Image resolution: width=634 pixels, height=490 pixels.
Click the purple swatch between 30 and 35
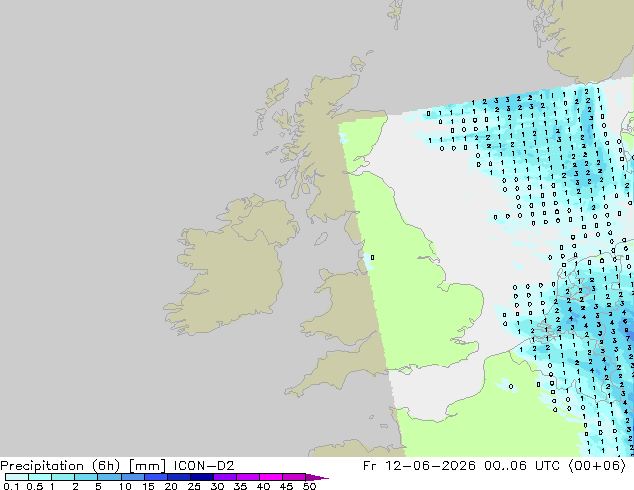tap(225, 477)
